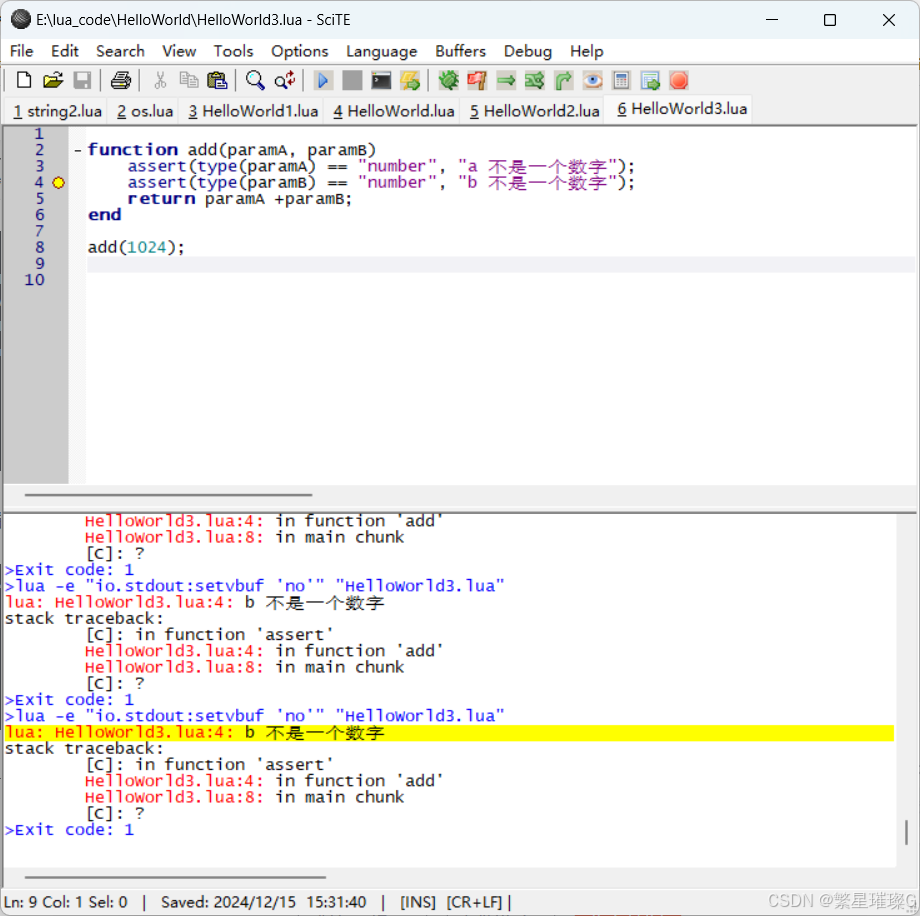The height and width of the screenshot is (916, 920).
Task: Click the empty highlighted line 9 in editor
Action: tap(500, 264)
